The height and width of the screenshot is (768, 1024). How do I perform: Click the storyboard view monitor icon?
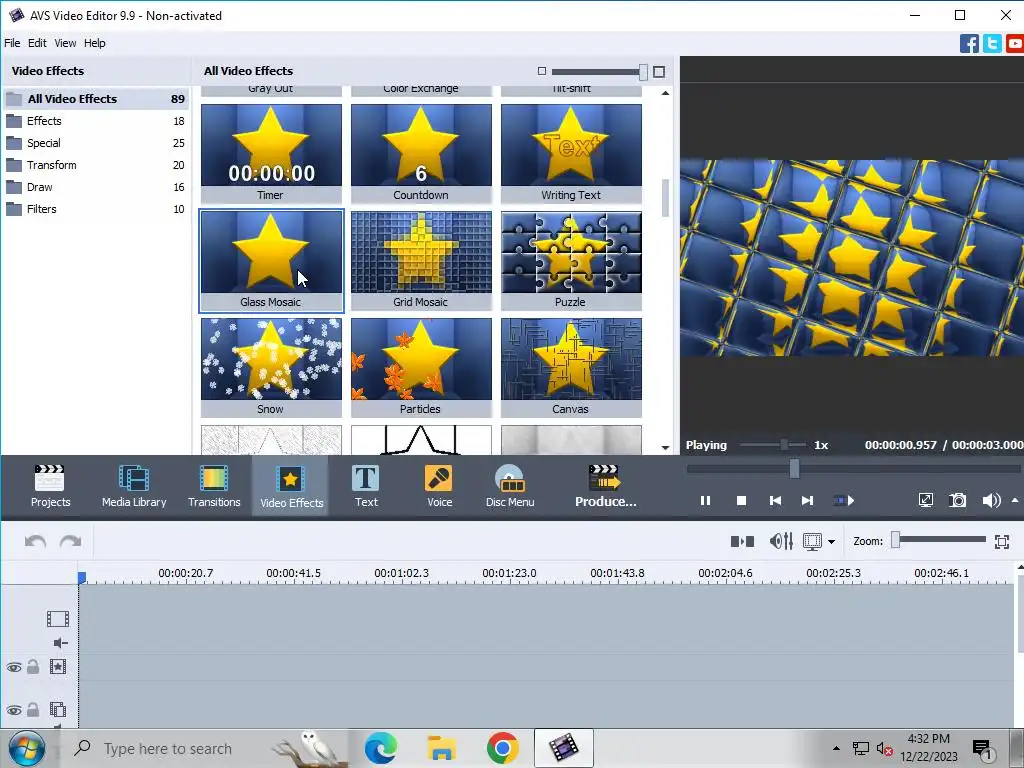pyautogui.click(x=812, y=541)
